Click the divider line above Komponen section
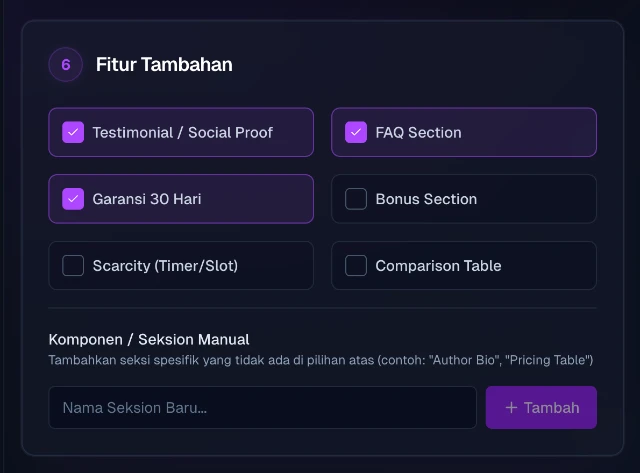The image size is (640, 473). point(322,308)
